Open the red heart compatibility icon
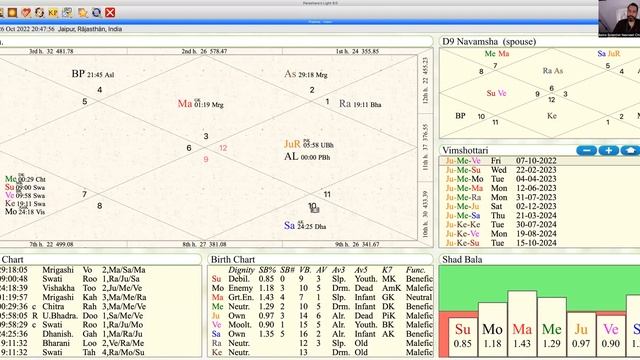Image resolution: width=640 pixels, height=360 pixels. pyautogui.click(x=26, y=13)
